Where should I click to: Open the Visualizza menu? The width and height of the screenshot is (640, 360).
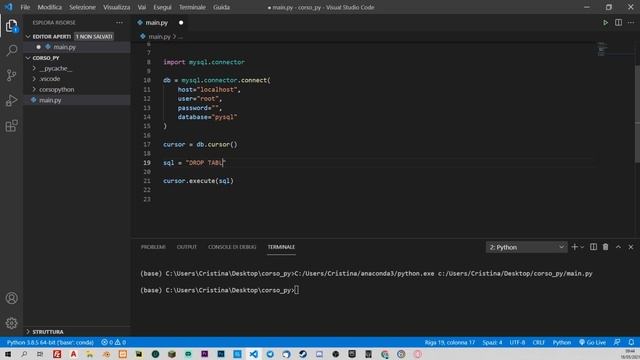point(116,7)
